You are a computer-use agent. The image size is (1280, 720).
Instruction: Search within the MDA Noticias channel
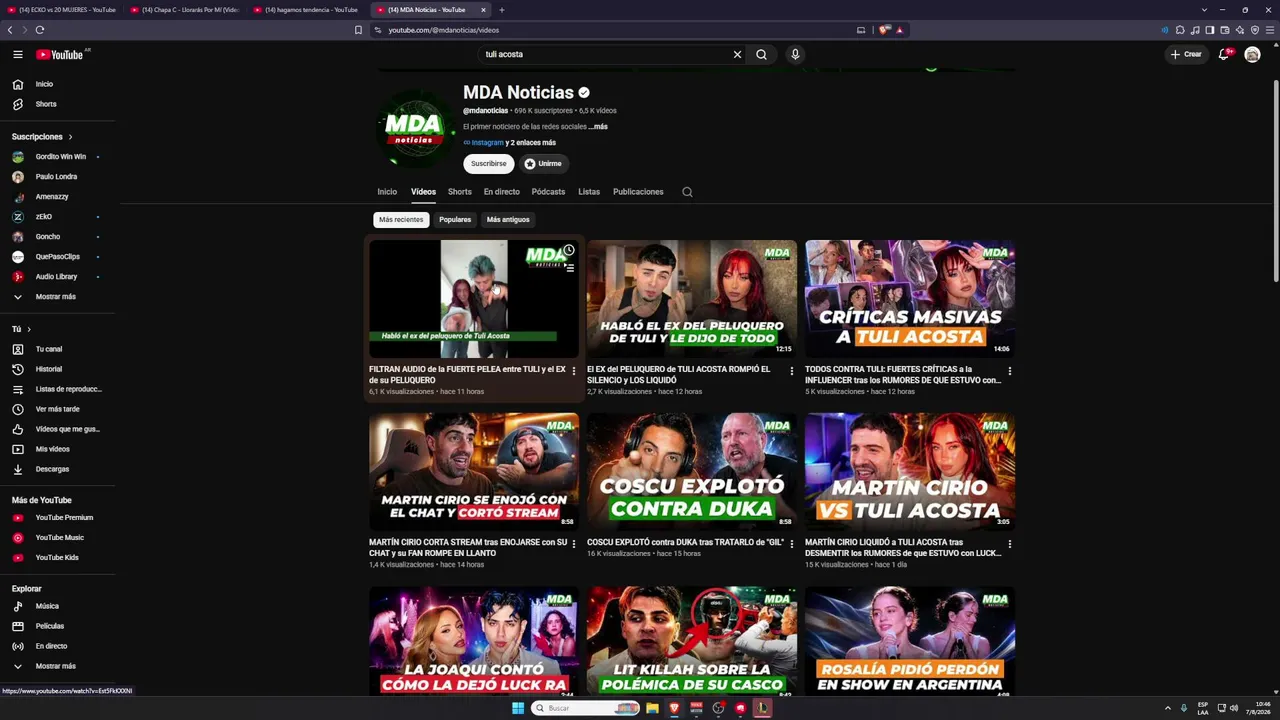click(x=687, y=192)
